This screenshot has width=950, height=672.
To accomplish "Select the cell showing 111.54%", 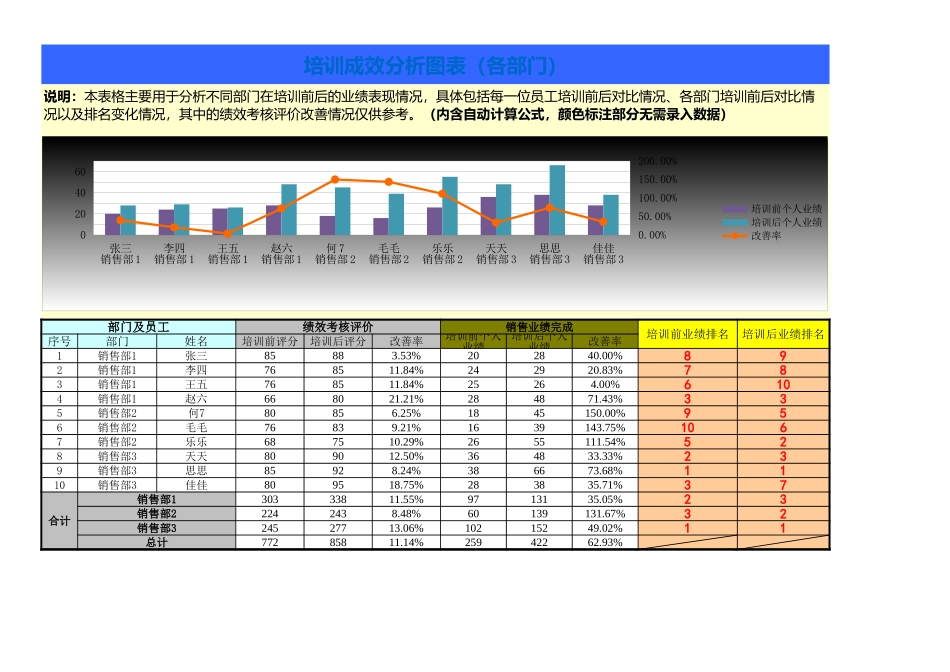I will click(x=605, y=442).
